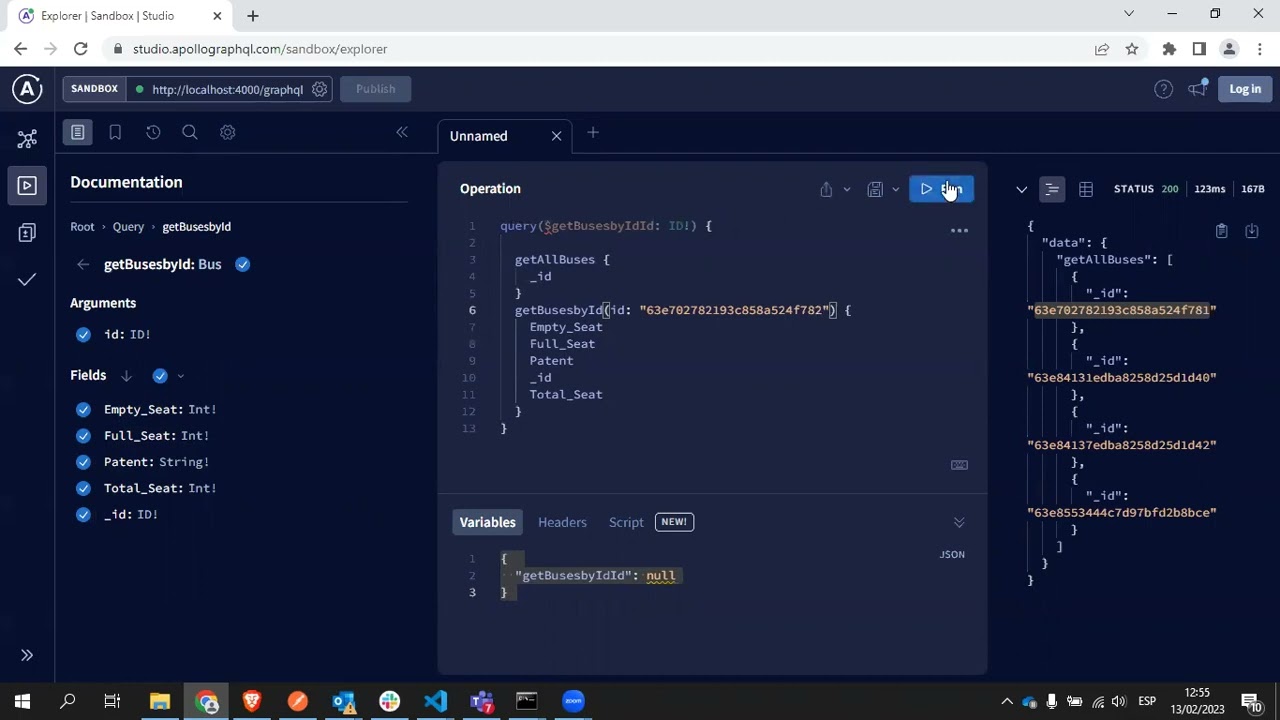1280x720 pixels.
Task: Open the bookmarks (operation collections) icon
Action: [x=115, y=132]
